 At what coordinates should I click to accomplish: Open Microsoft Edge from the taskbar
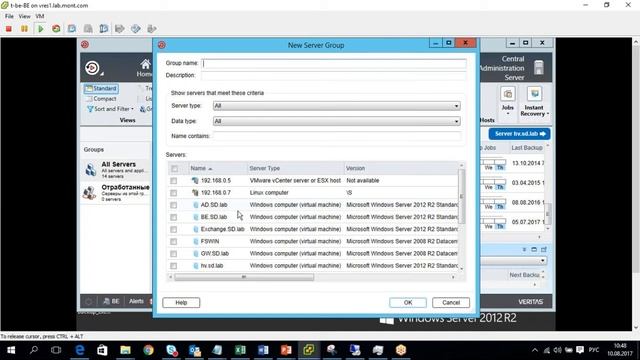click(x=80, y=350)
